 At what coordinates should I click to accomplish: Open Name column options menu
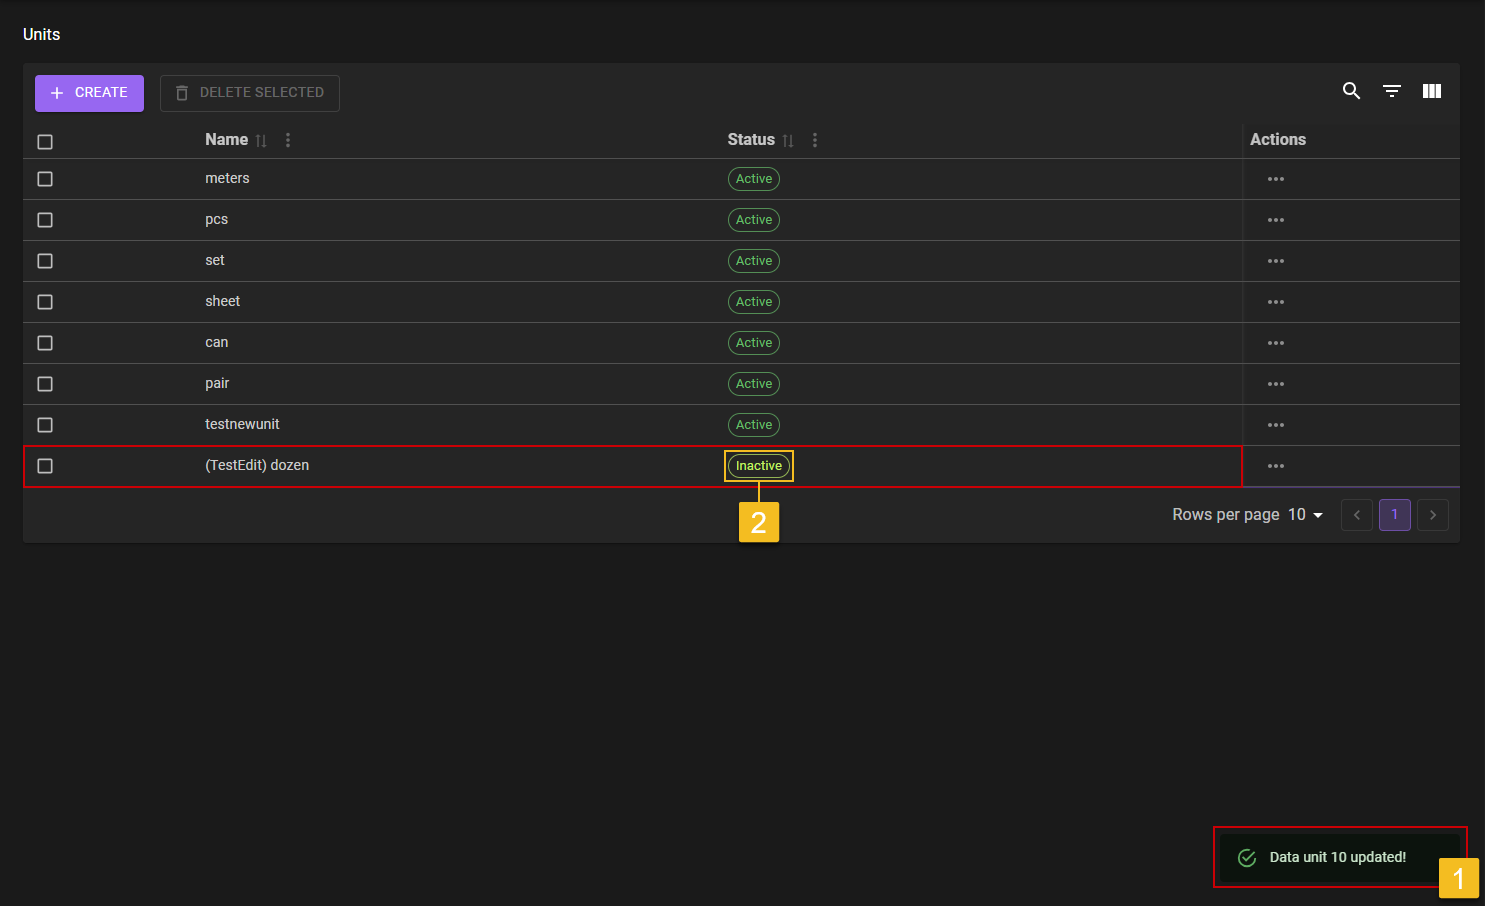coord(288,140)
